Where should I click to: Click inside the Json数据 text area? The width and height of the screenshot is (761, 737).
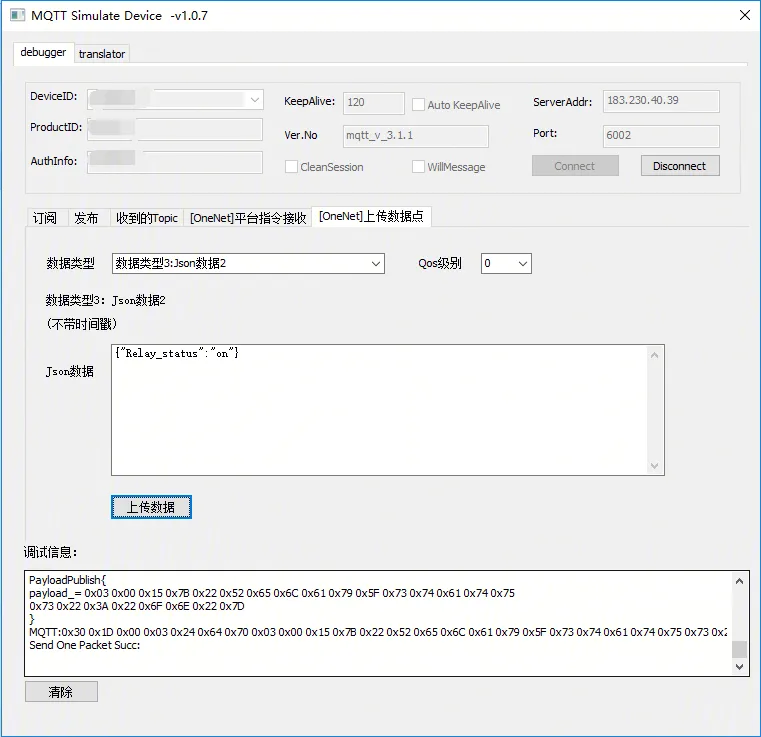tap(380, 410)
